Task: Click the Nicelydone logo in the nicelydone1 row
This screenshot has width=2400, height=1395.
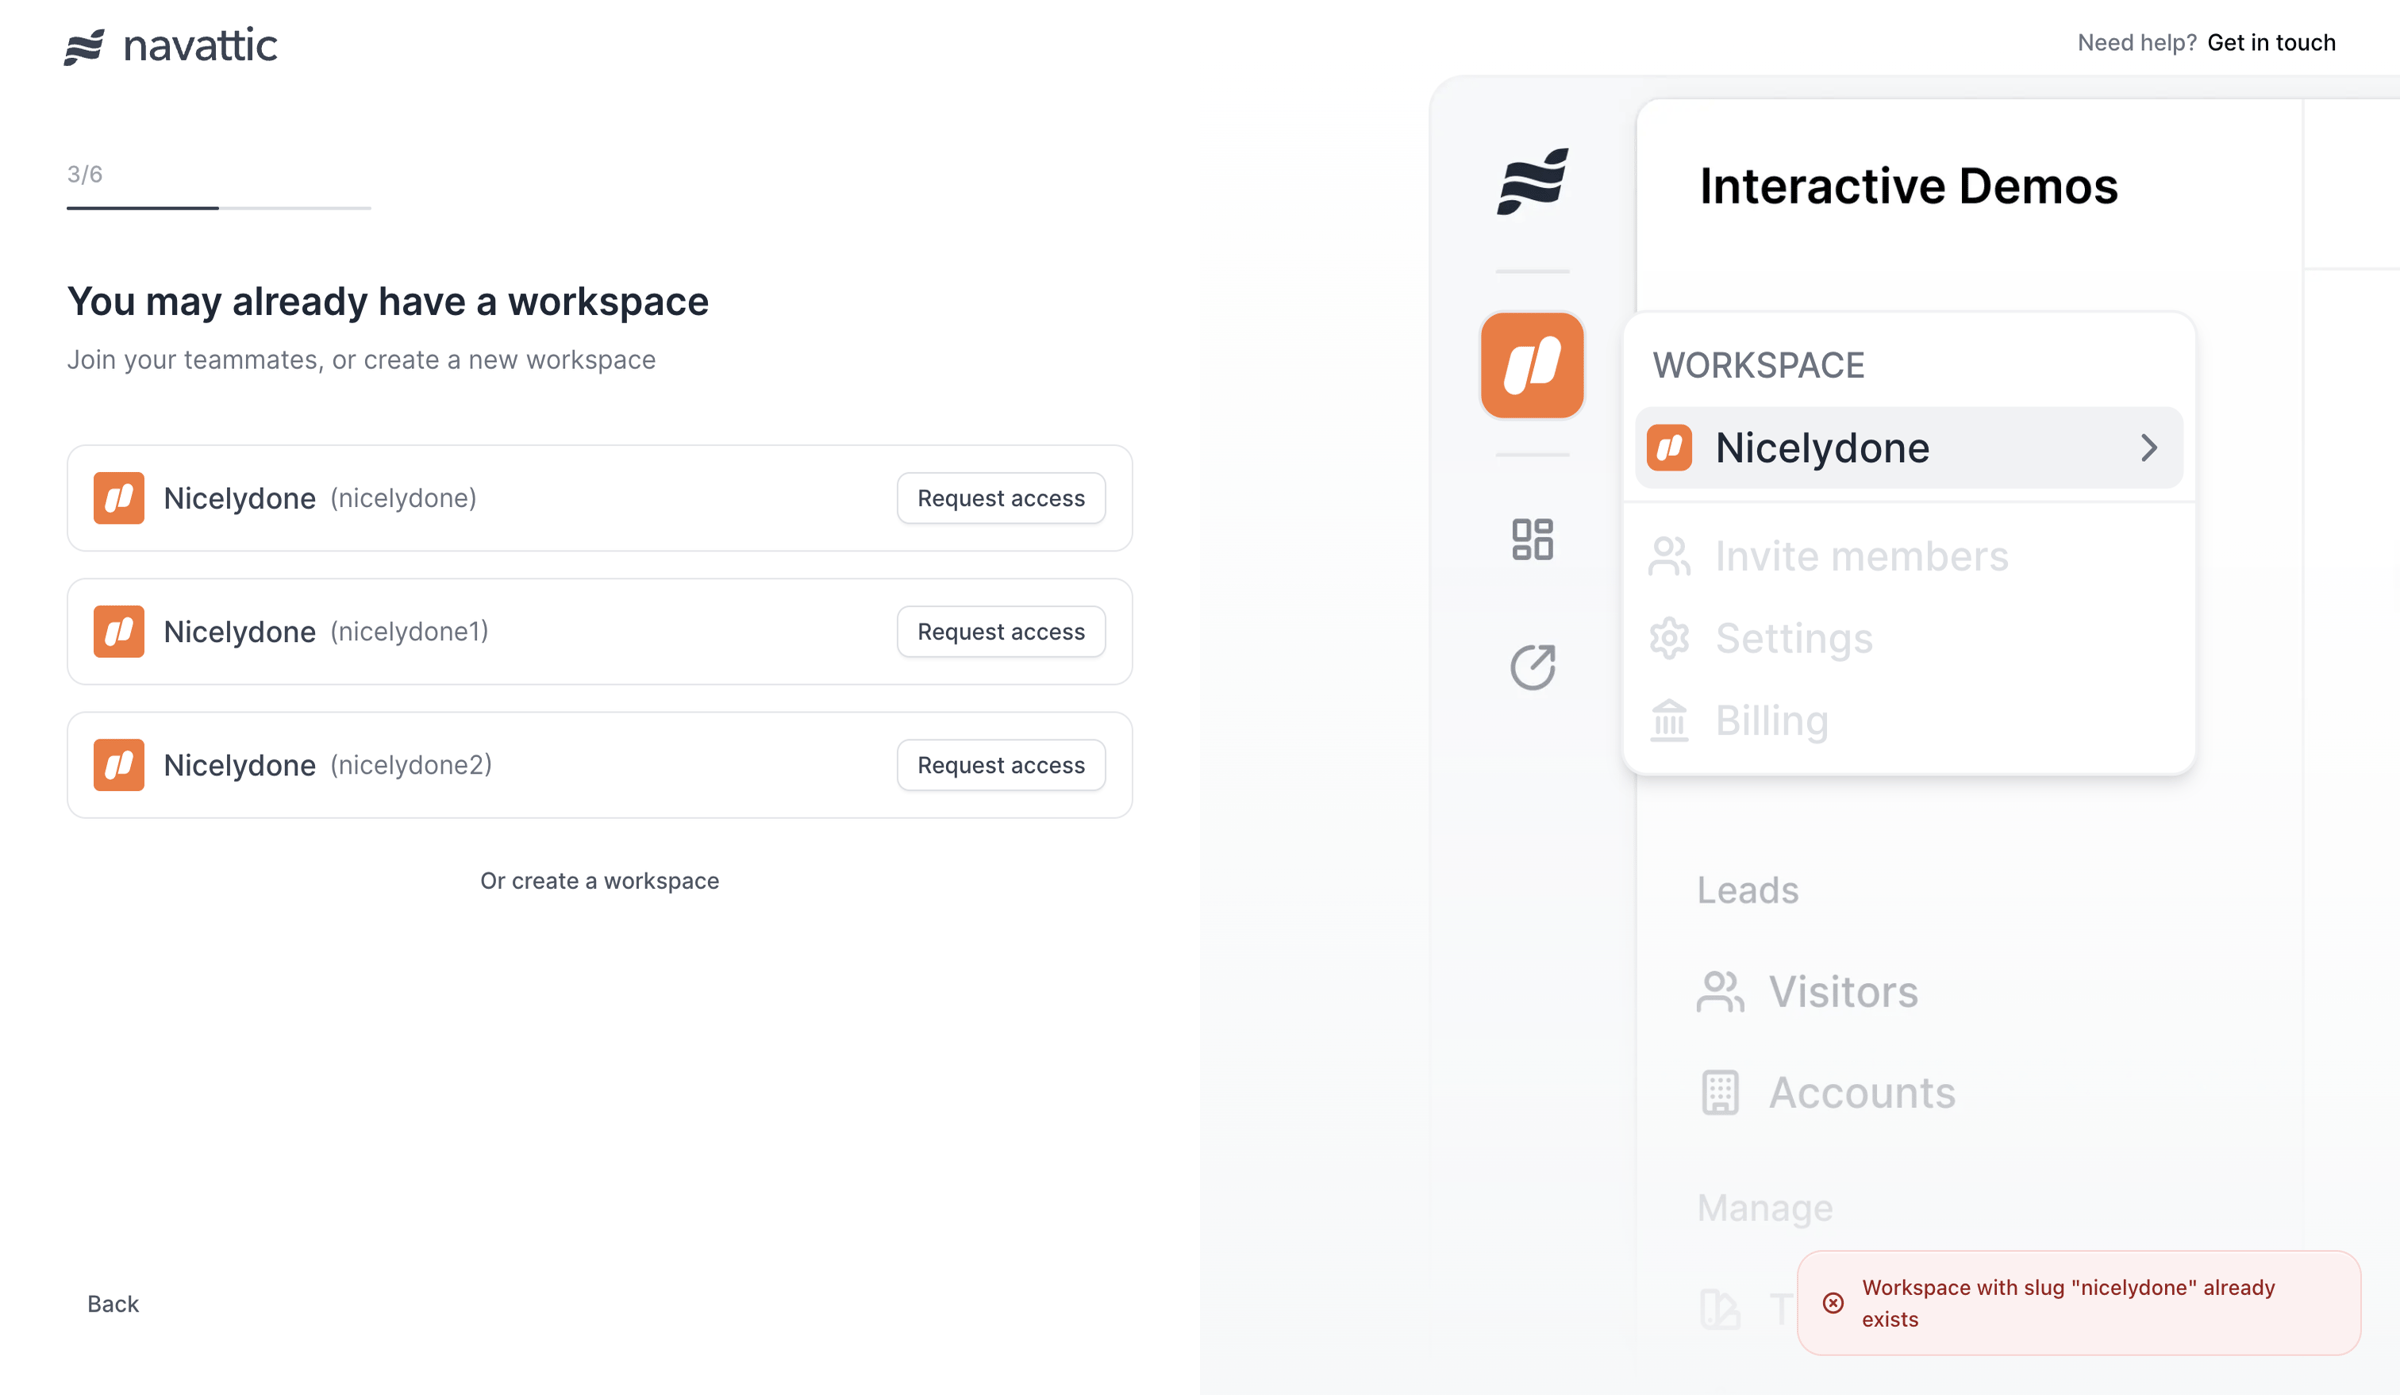Action: pyautogui.click(x=119, y=631)
